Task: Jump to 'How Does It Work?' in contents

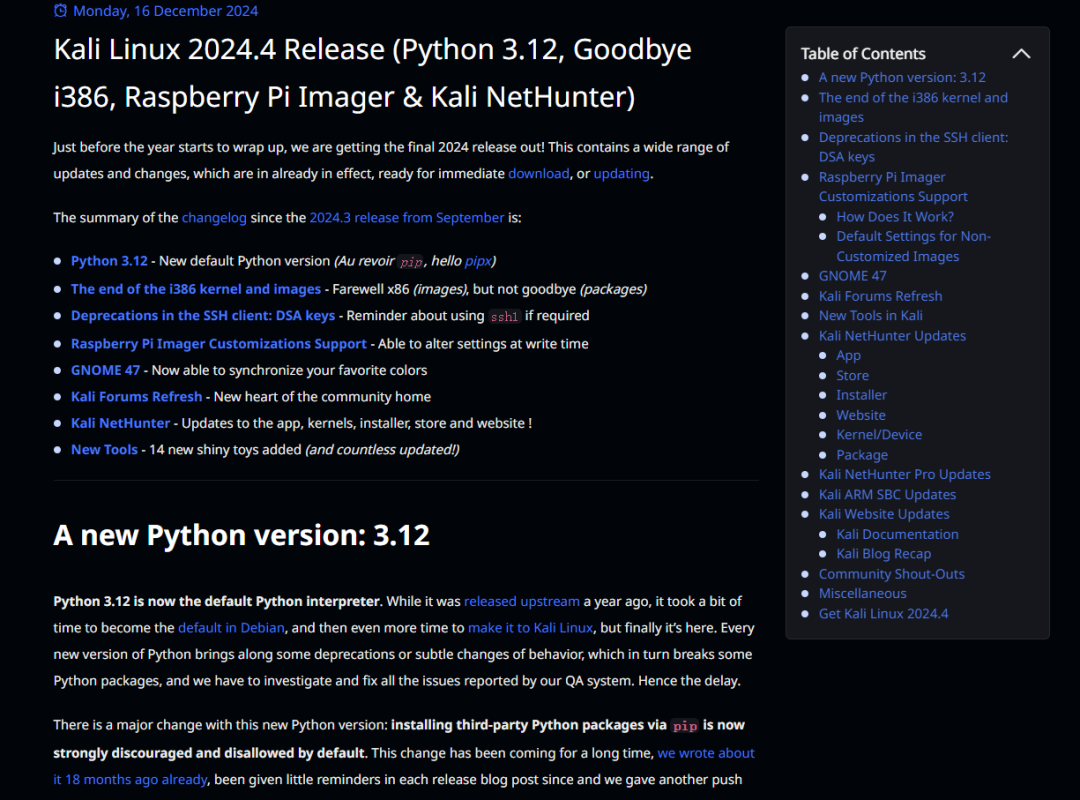Action: coord(895,217)
